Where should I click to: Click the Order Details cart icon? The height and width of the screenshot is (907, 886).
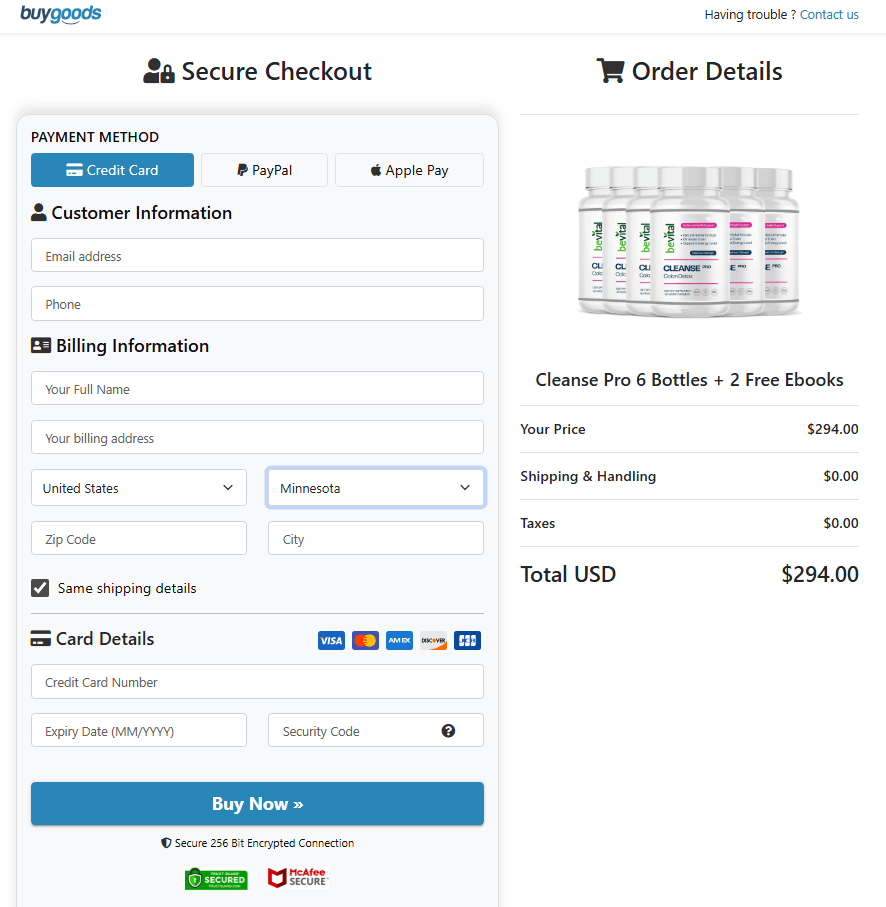tap(608, 70)
